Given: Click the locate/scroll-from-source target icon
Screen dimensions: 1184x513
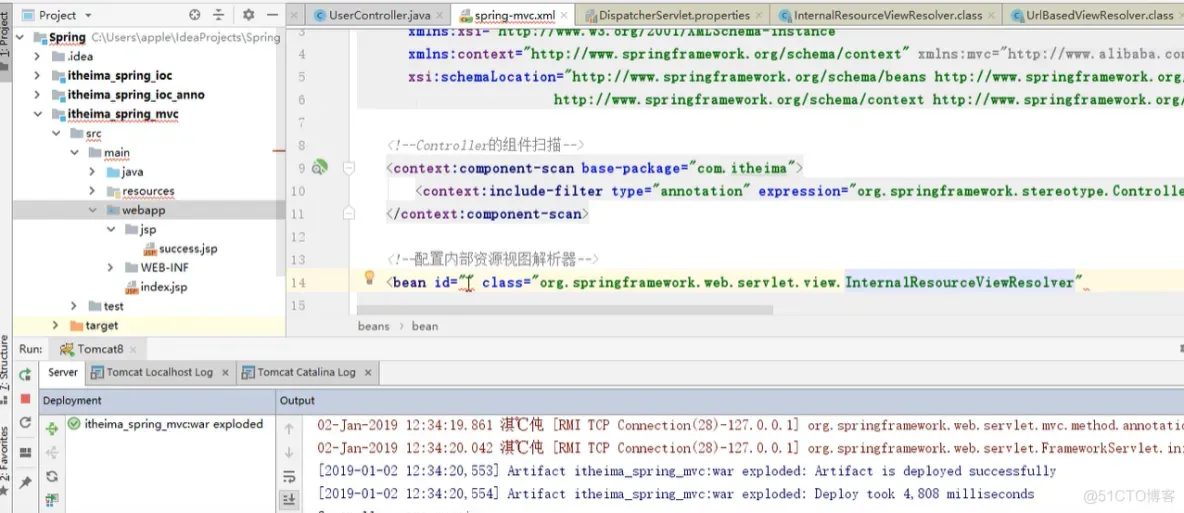Looking at the screenshot, I should click(x=195, y=14).
